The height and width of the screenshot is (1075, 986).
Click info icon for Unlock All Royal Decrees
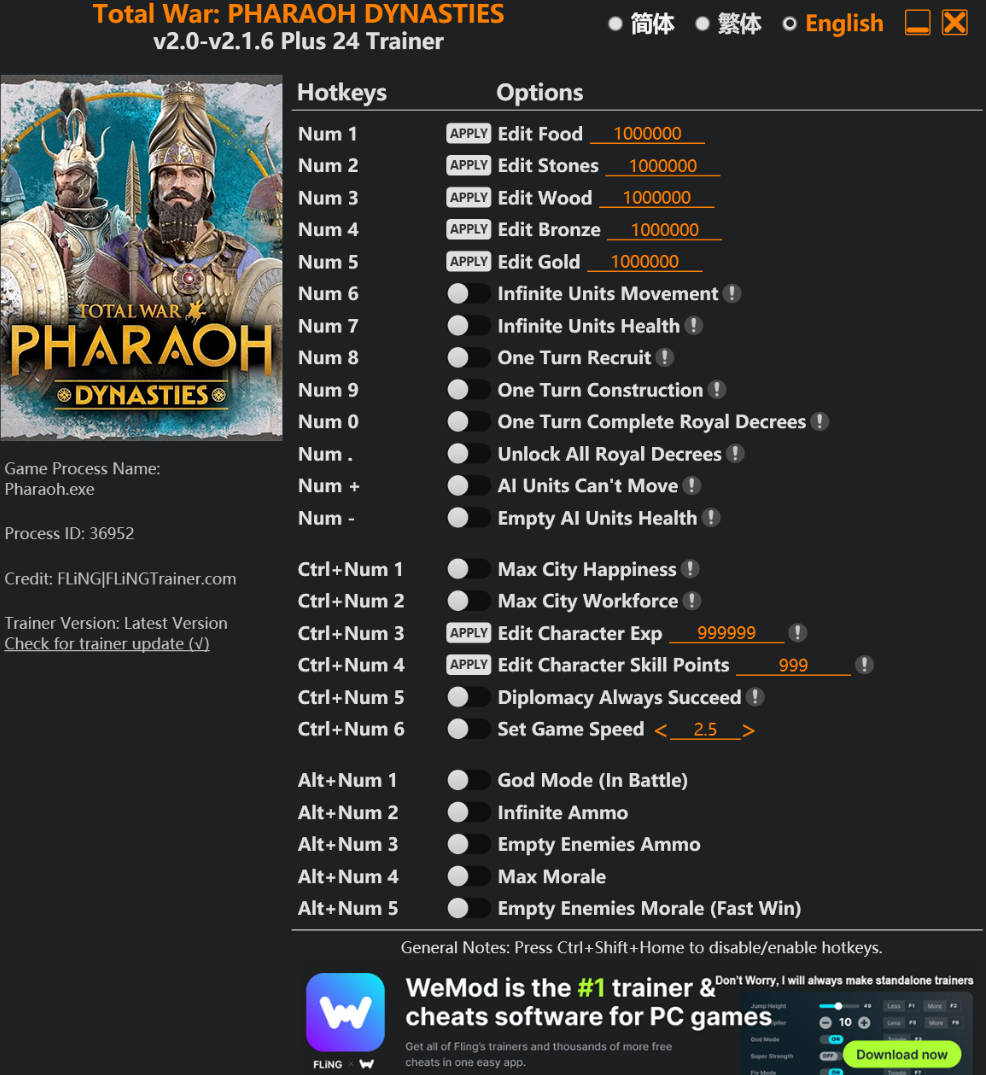pyautogui.click(x=735, y=454)
